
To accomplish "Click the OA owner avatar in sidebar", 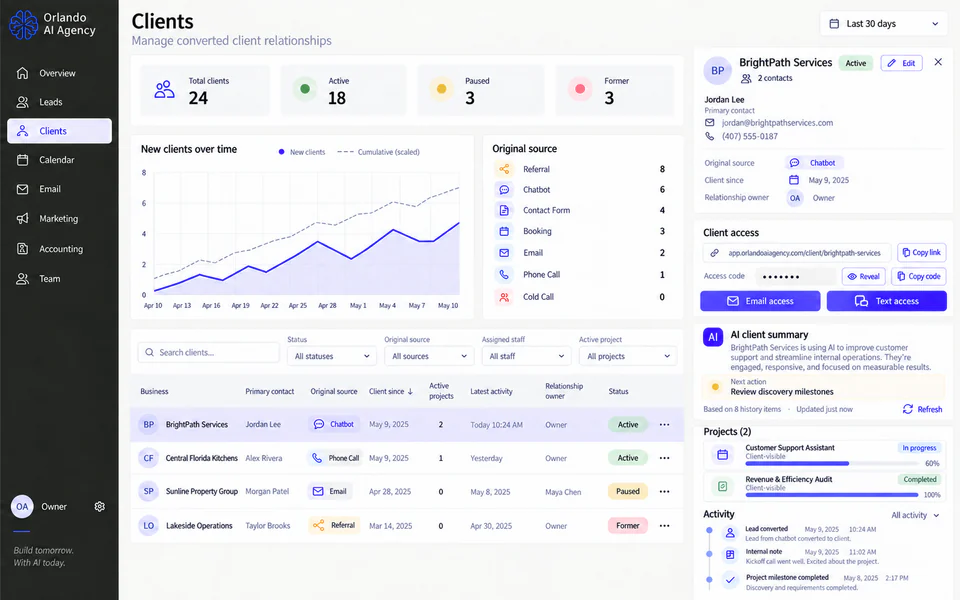I will [x=22, y=506].
